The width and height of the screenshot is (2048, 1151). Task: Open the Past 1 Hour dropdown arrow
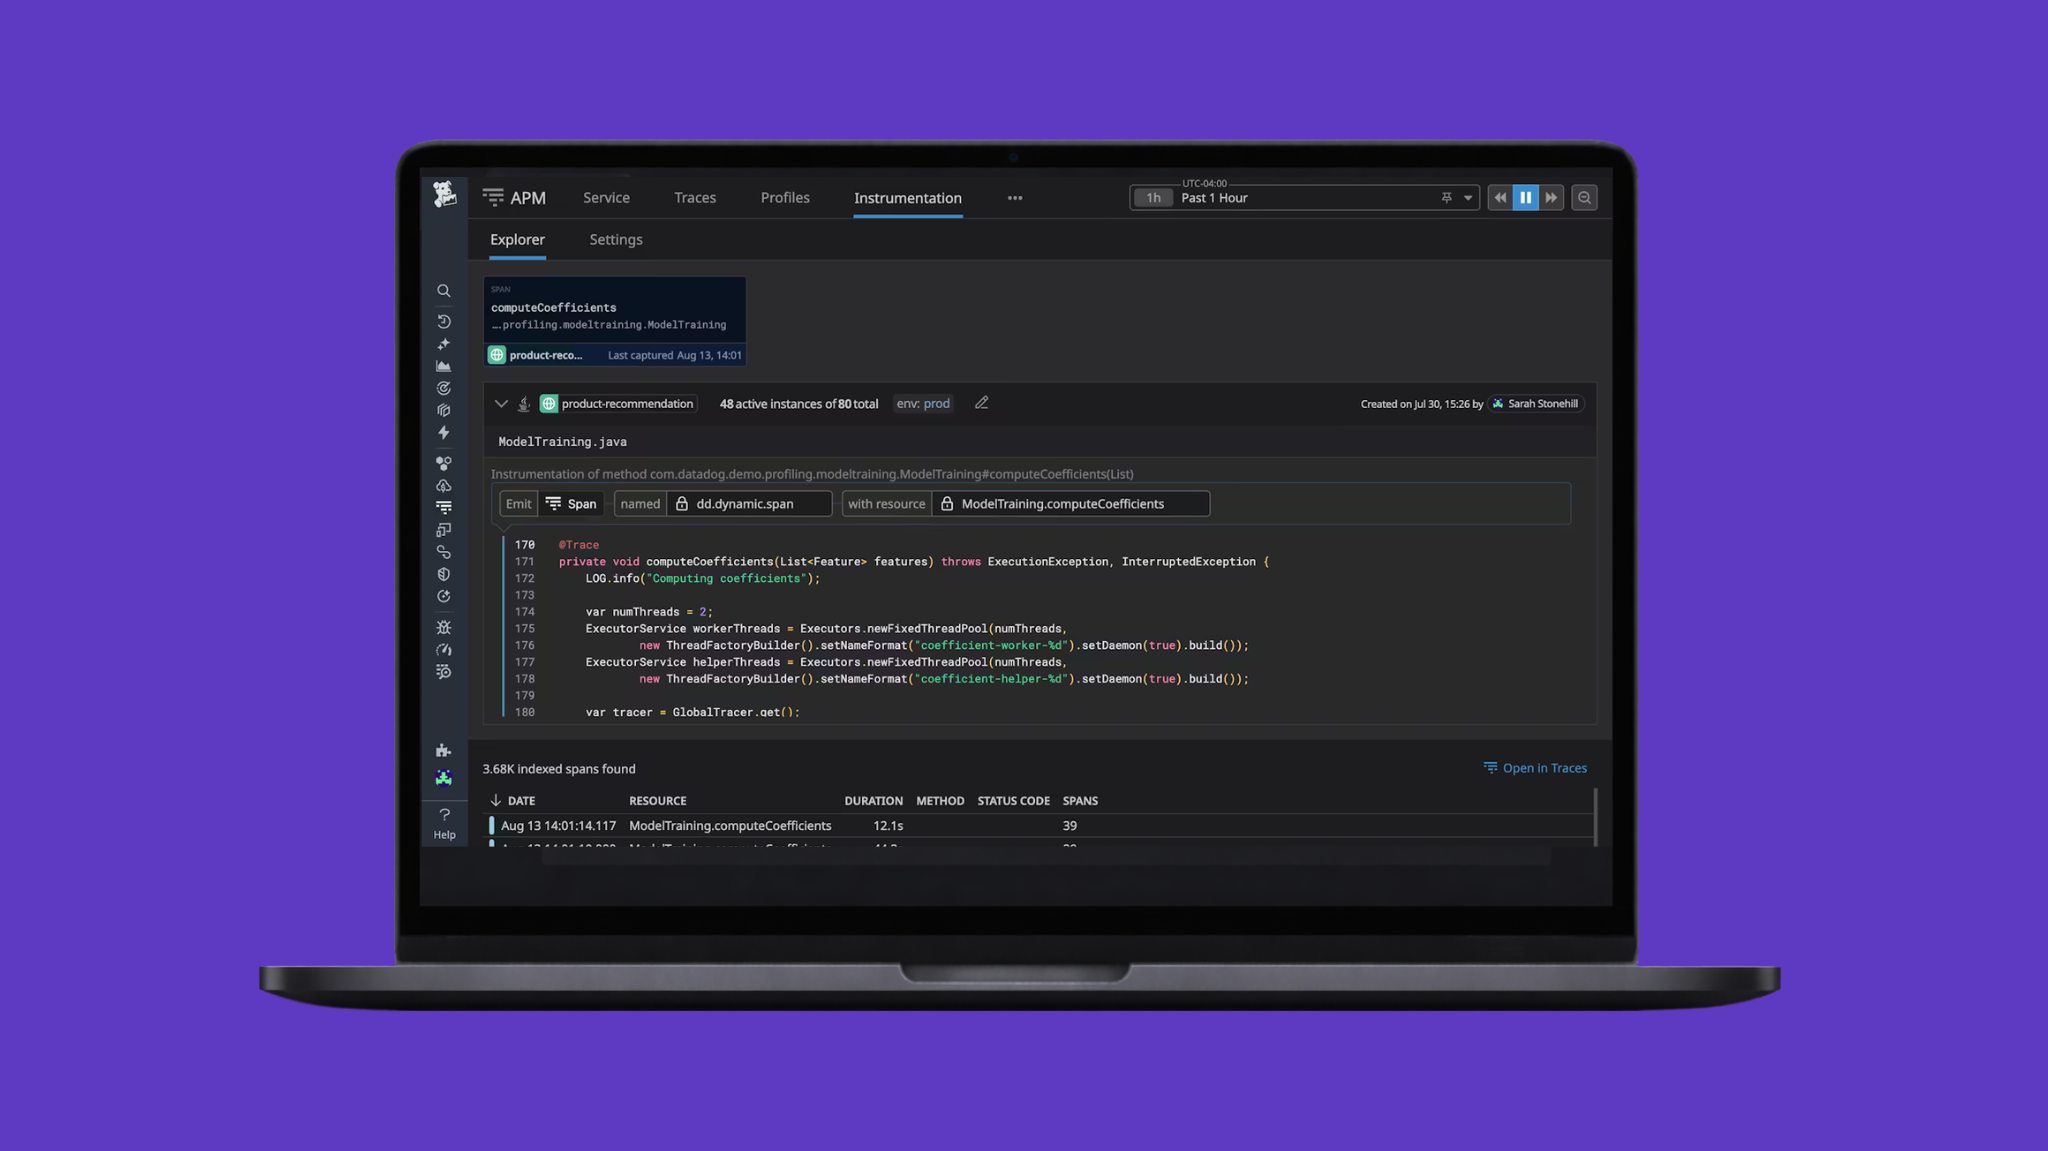(x=1468, y=198)
